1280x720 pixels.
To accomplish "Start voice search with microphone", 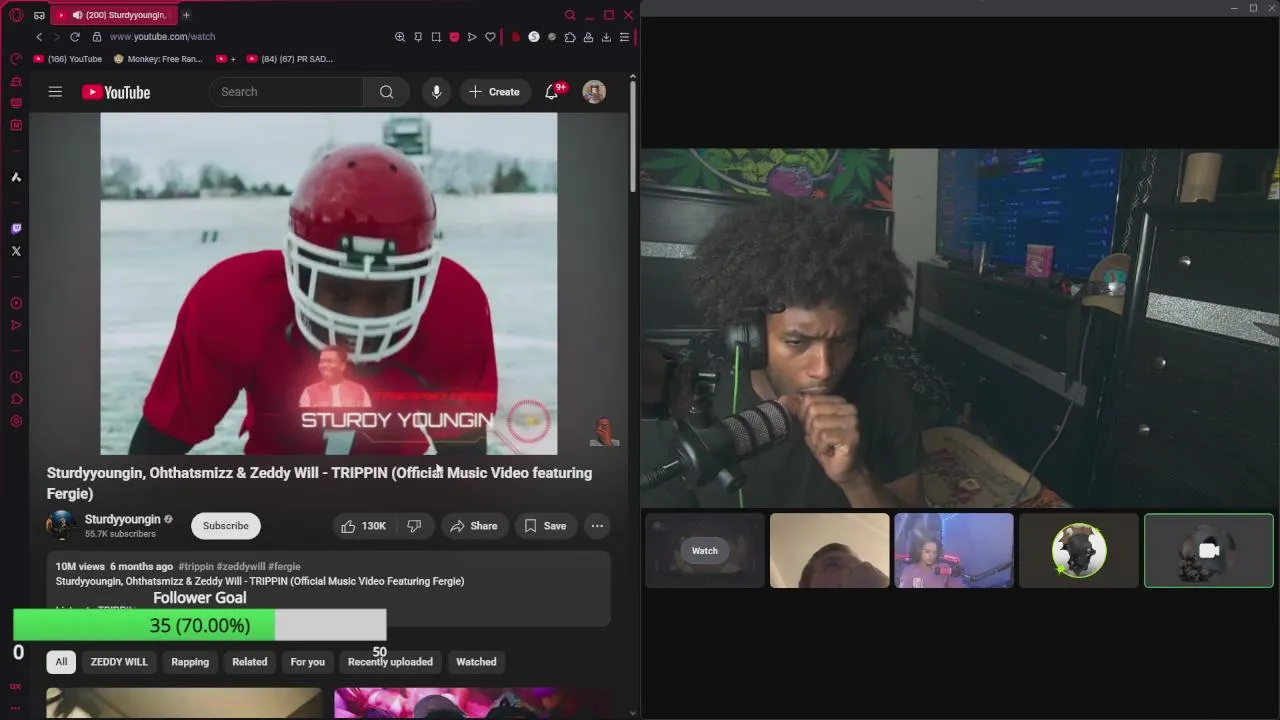I will pyautogui.click(x=436, y=92).
